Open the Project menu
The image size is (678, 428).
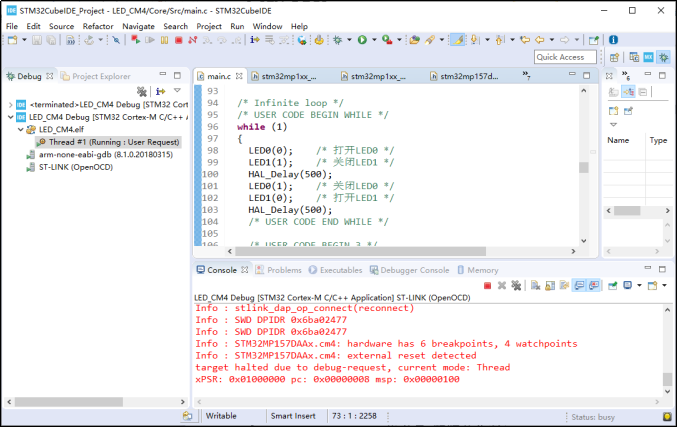coord(209,26)
